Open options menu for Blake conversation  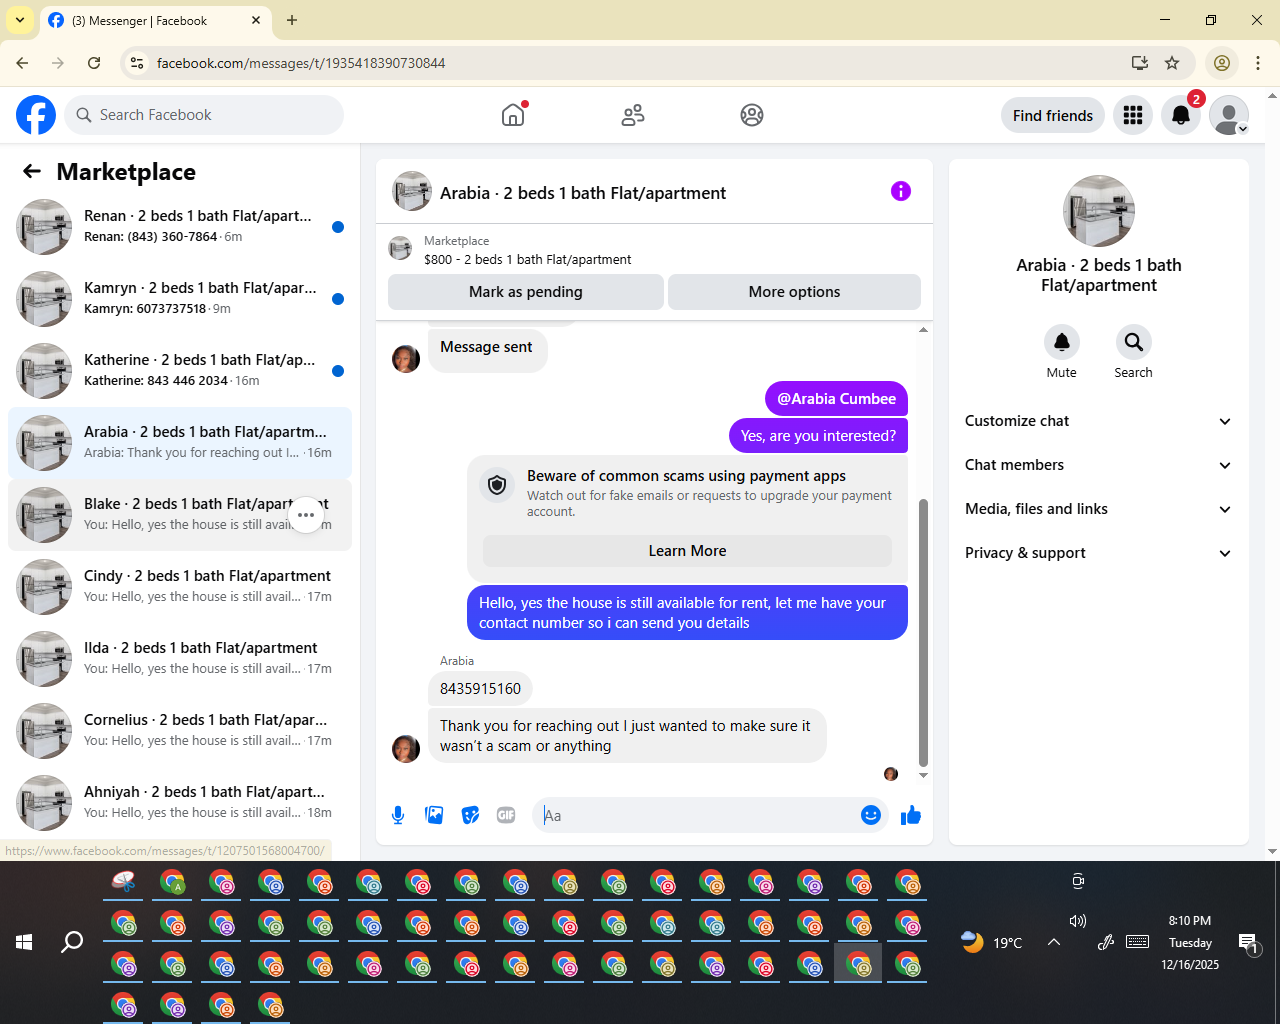click(306, 515)
